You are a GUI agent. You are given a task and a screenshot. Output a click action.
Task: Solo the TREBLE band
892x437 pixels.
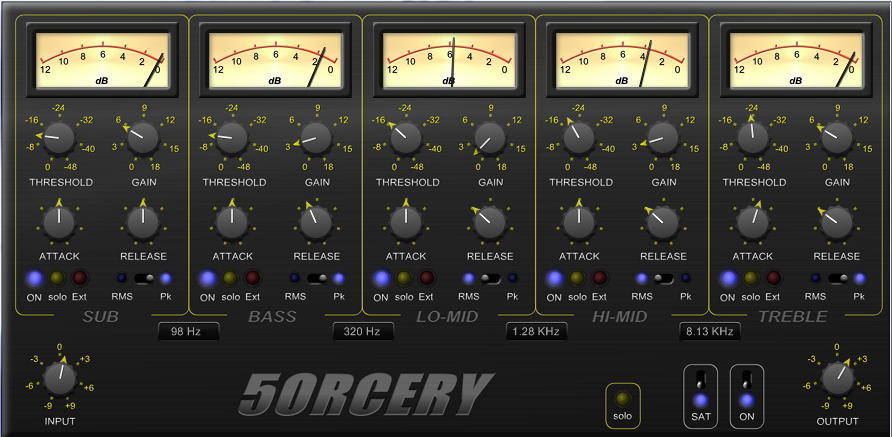750,278
